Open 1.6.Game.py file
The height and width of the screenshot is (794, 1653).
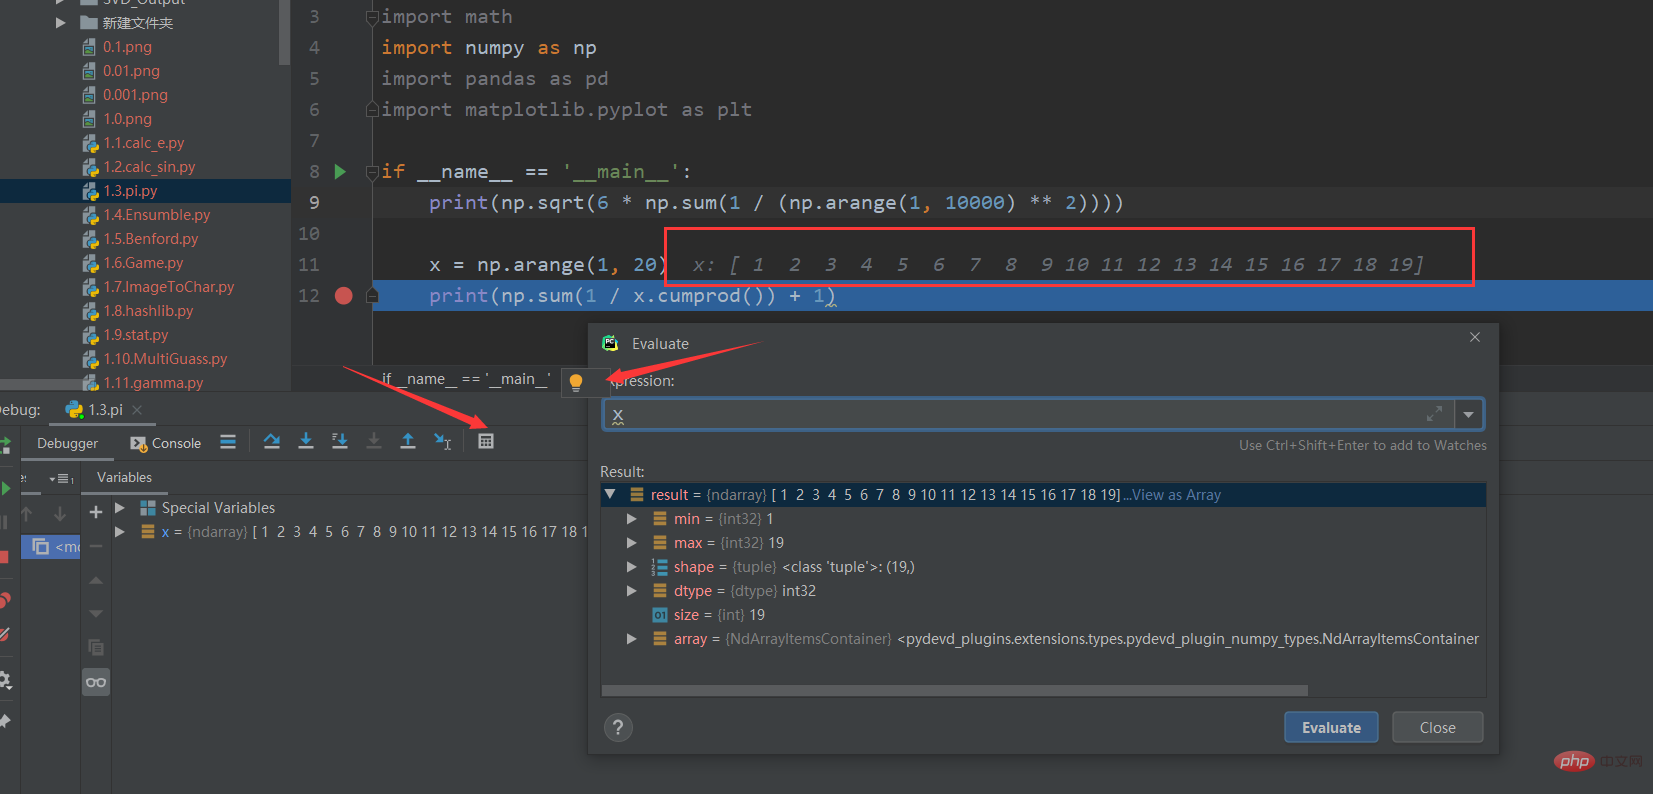coord(143,263)
